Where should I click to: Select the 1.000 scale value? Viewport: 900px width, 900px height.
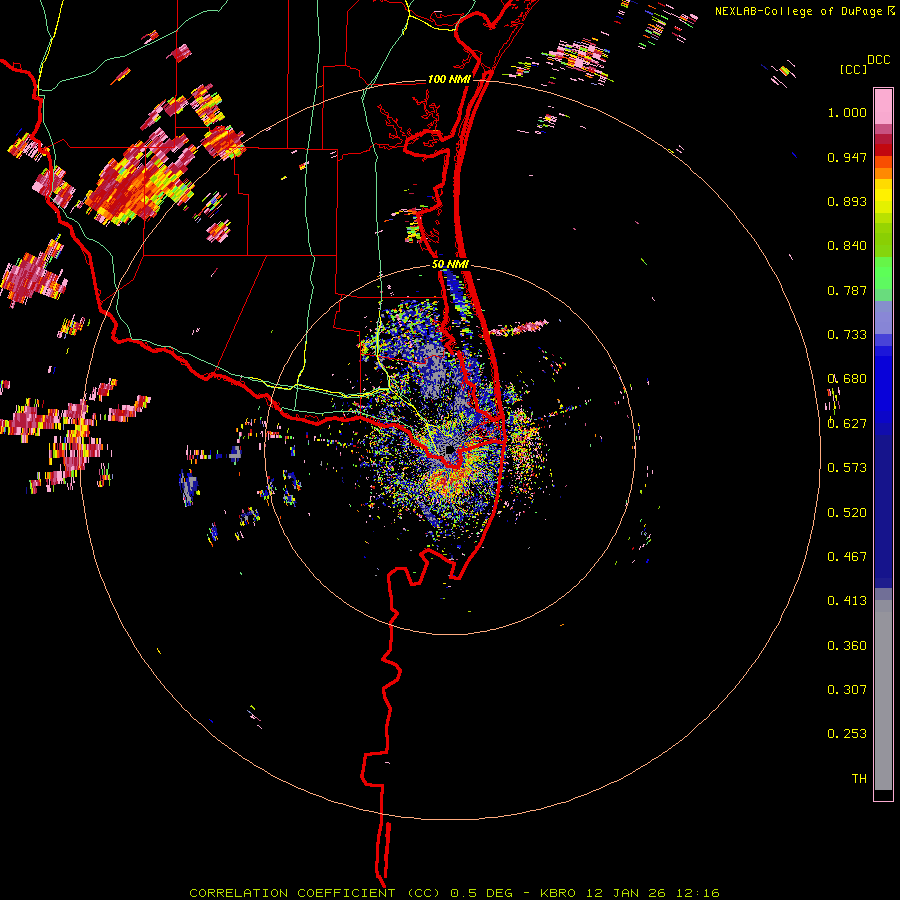coord(847,112)
